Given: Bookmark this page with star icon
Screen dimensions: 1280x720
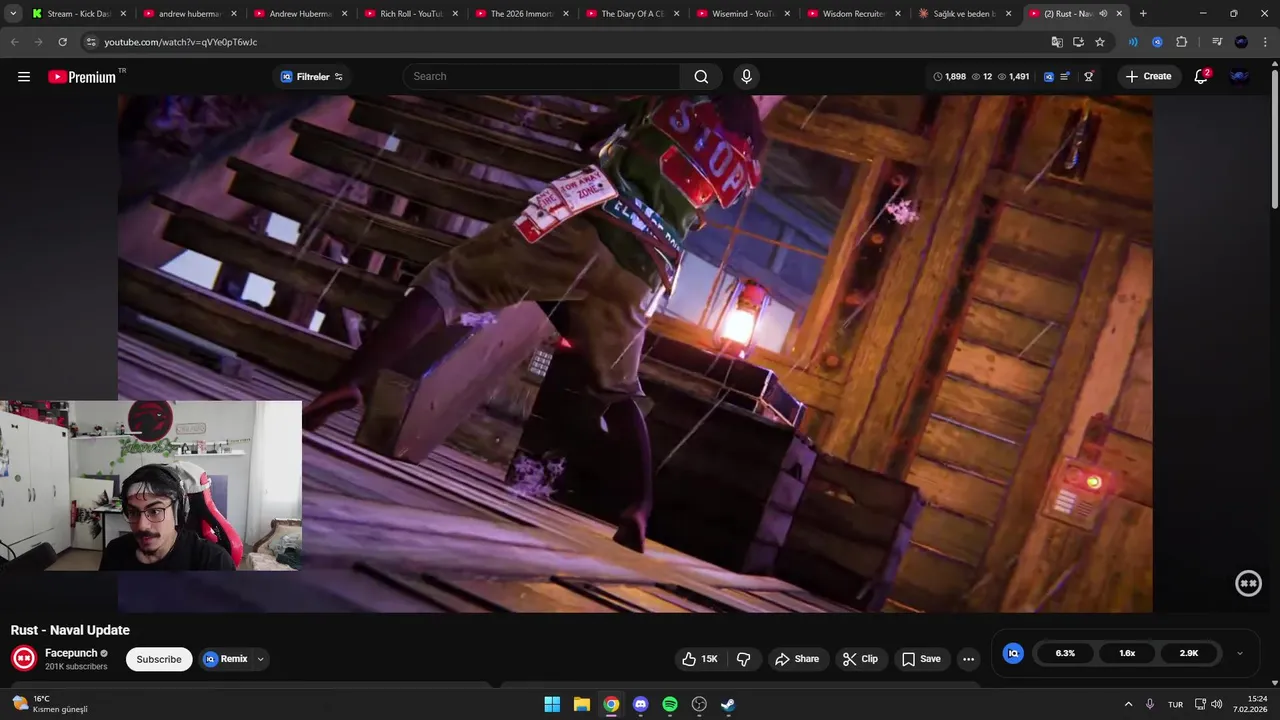Looking at the screenshot, I should (1100, 42).
